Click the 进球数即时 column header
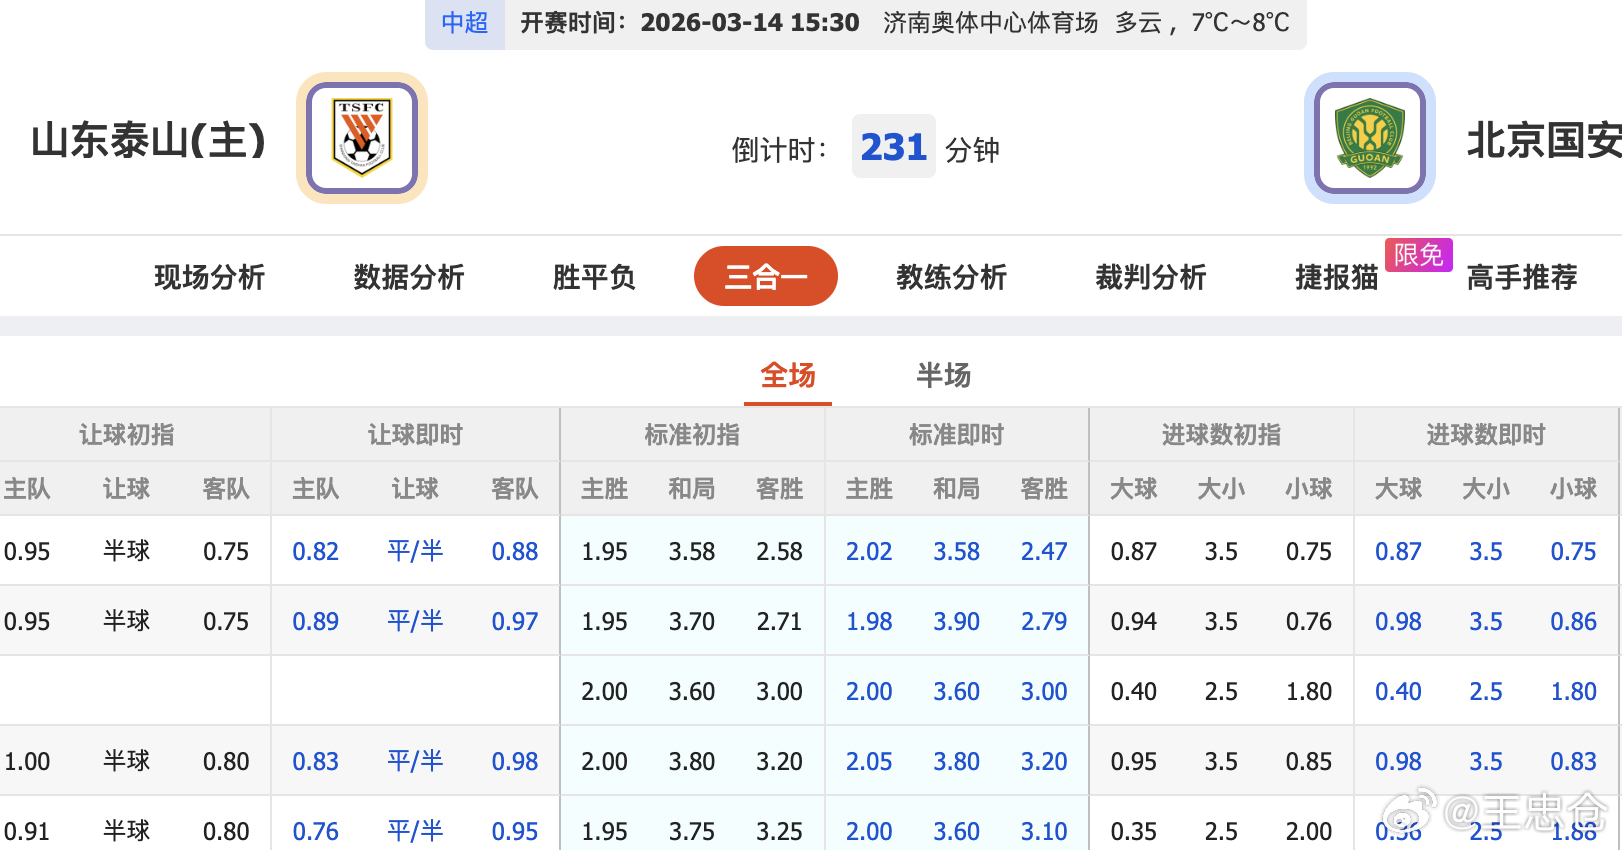The width and height of the screenshot is (1622, 850). 1486,435
